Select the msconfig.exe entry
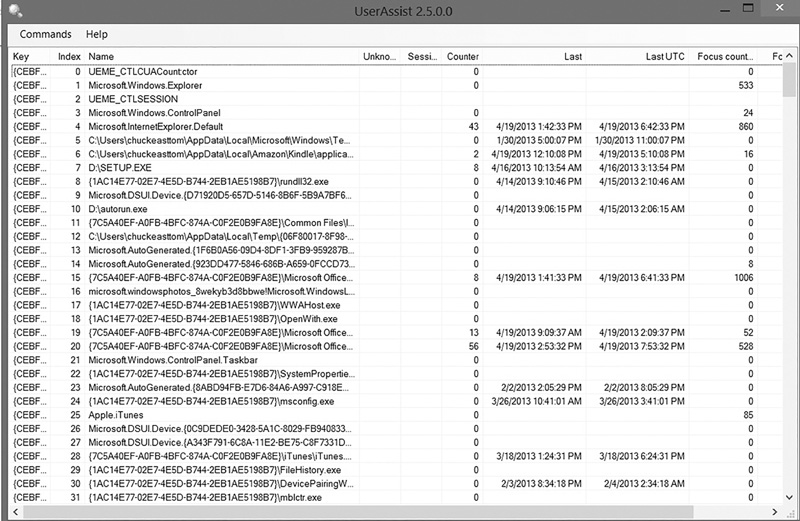This screenshot has width=800, height=521. point(396,402)
